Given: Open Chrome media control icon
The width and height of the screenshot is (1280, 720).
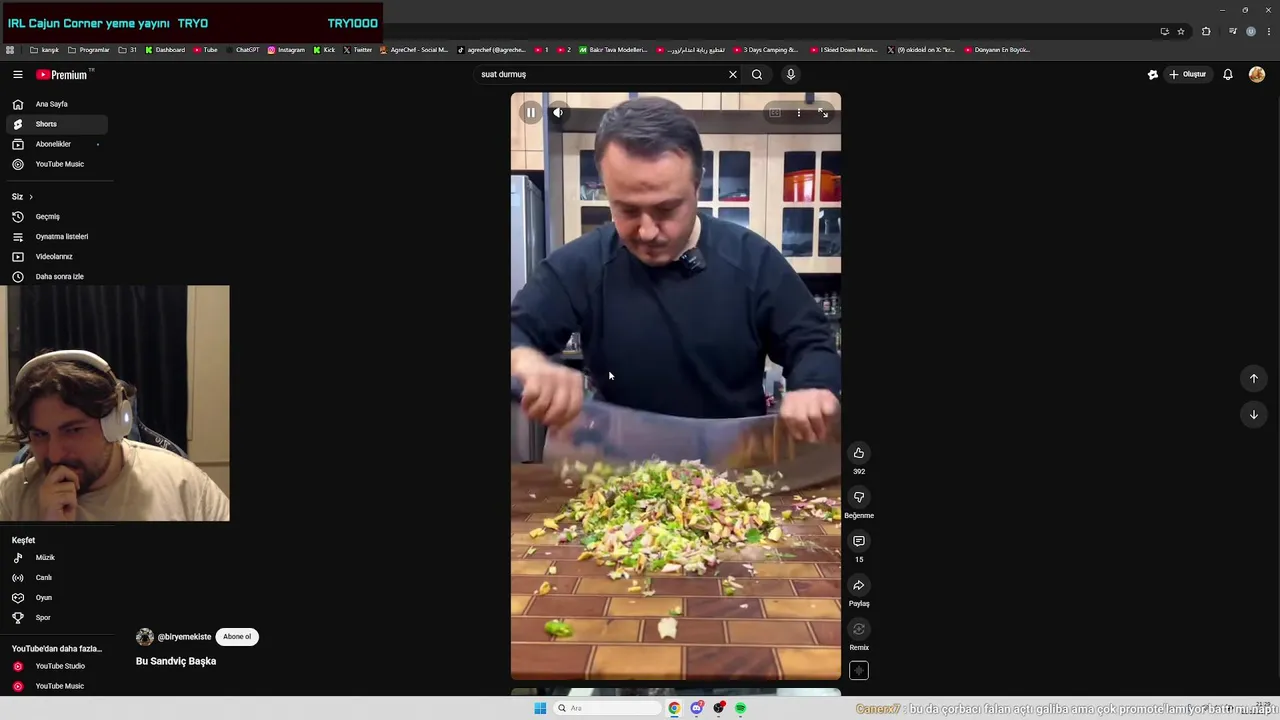Looking at the screenshot, I should point(1232,31).
